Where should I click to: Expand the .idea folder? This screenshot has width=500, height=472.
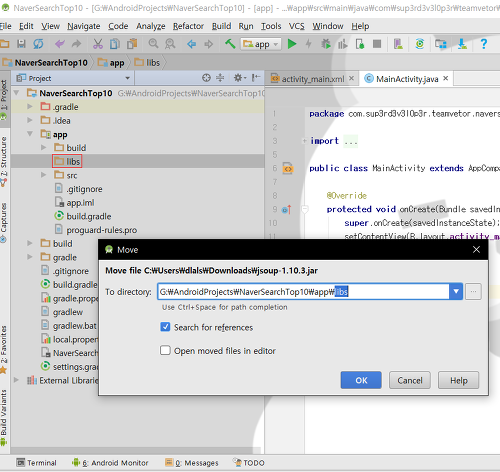tap(30, 120)
